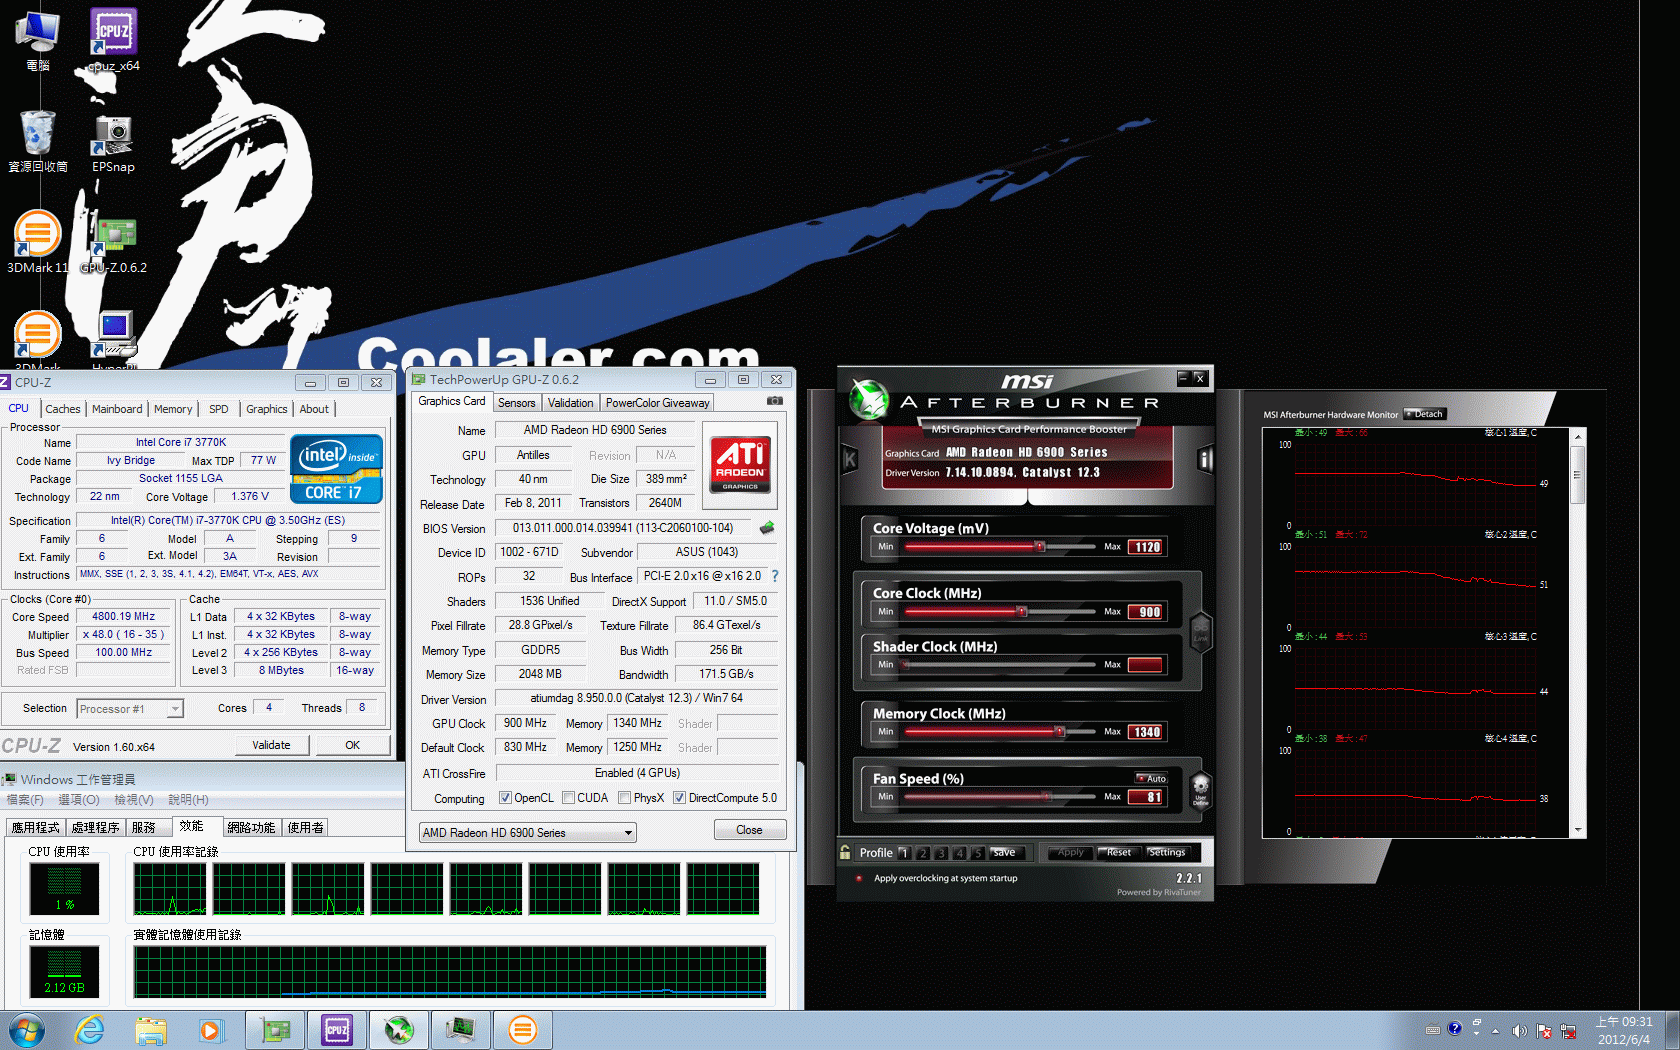Switch to CPU-Z taskbar button
Viewport: 1680px width, 1050px height.
tap(337, 1030)
